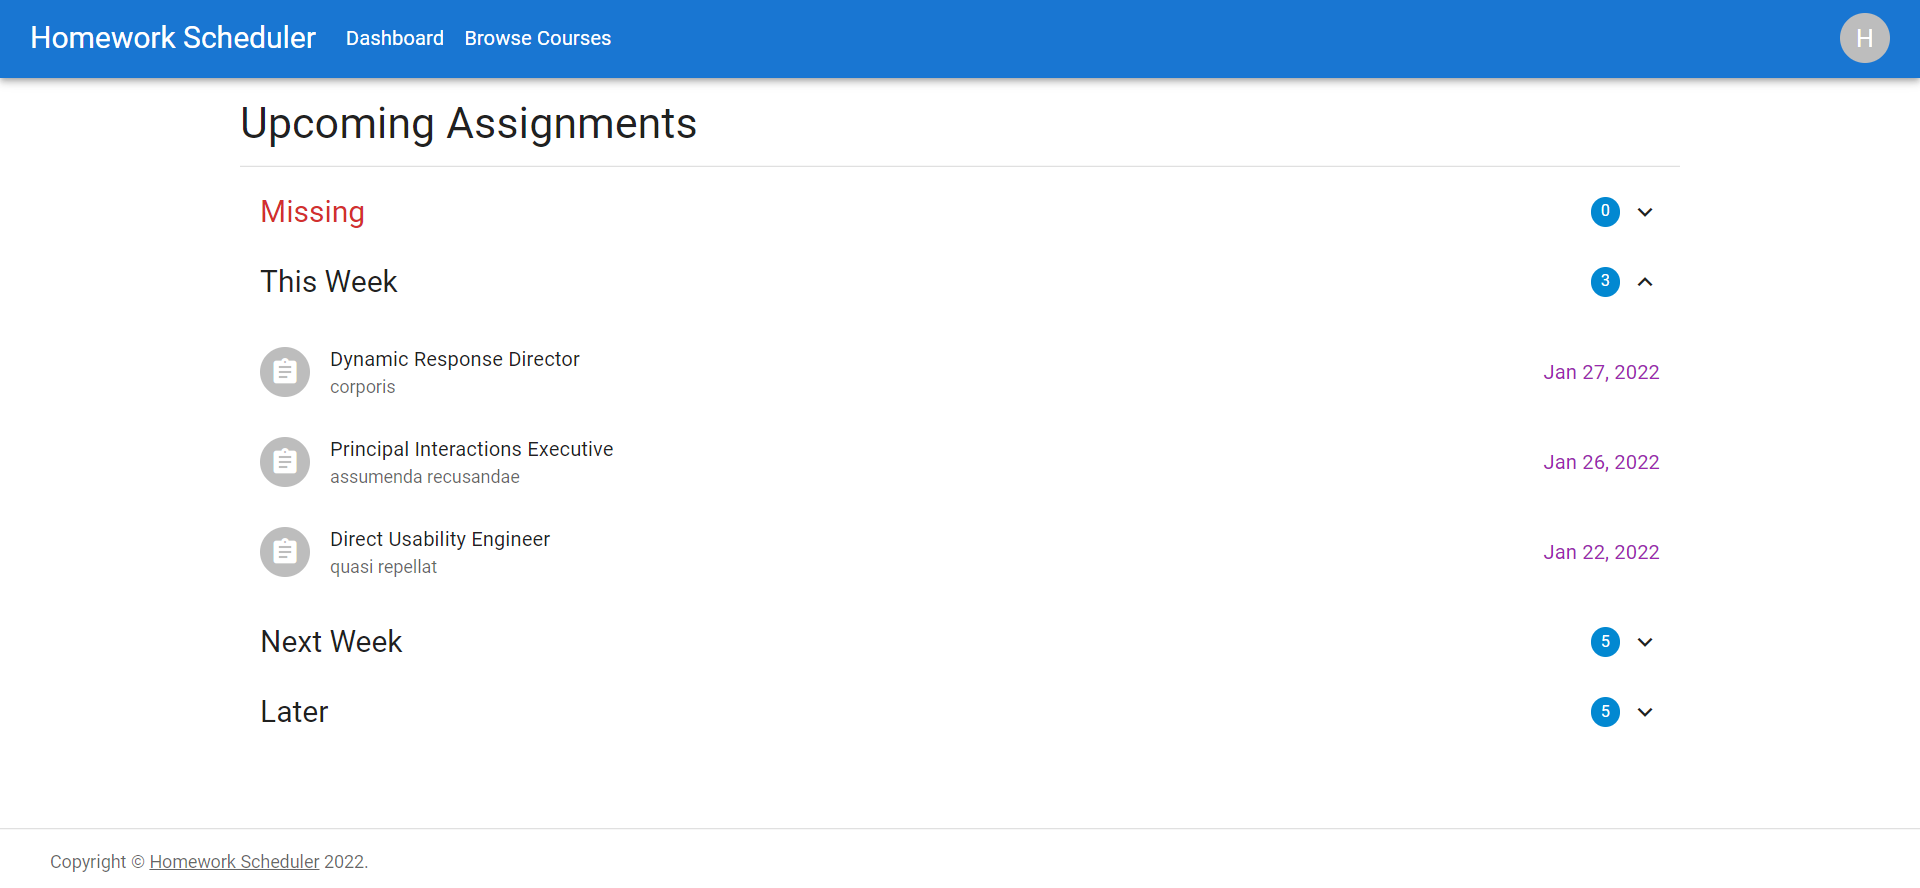The width and height of the screenshot is (1920, 888).
Task: Click the Next Week section heading
Action: point(331,642)
